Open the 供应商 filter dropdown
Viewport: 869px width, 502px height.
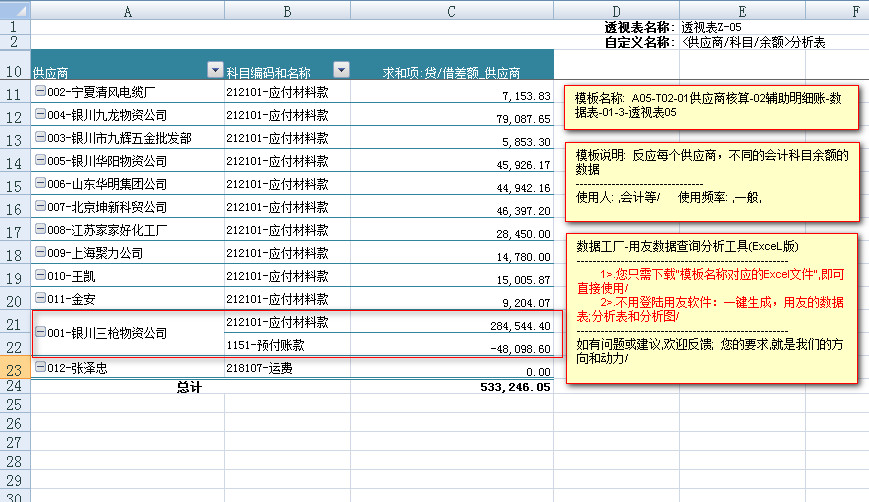coord(214,70)
